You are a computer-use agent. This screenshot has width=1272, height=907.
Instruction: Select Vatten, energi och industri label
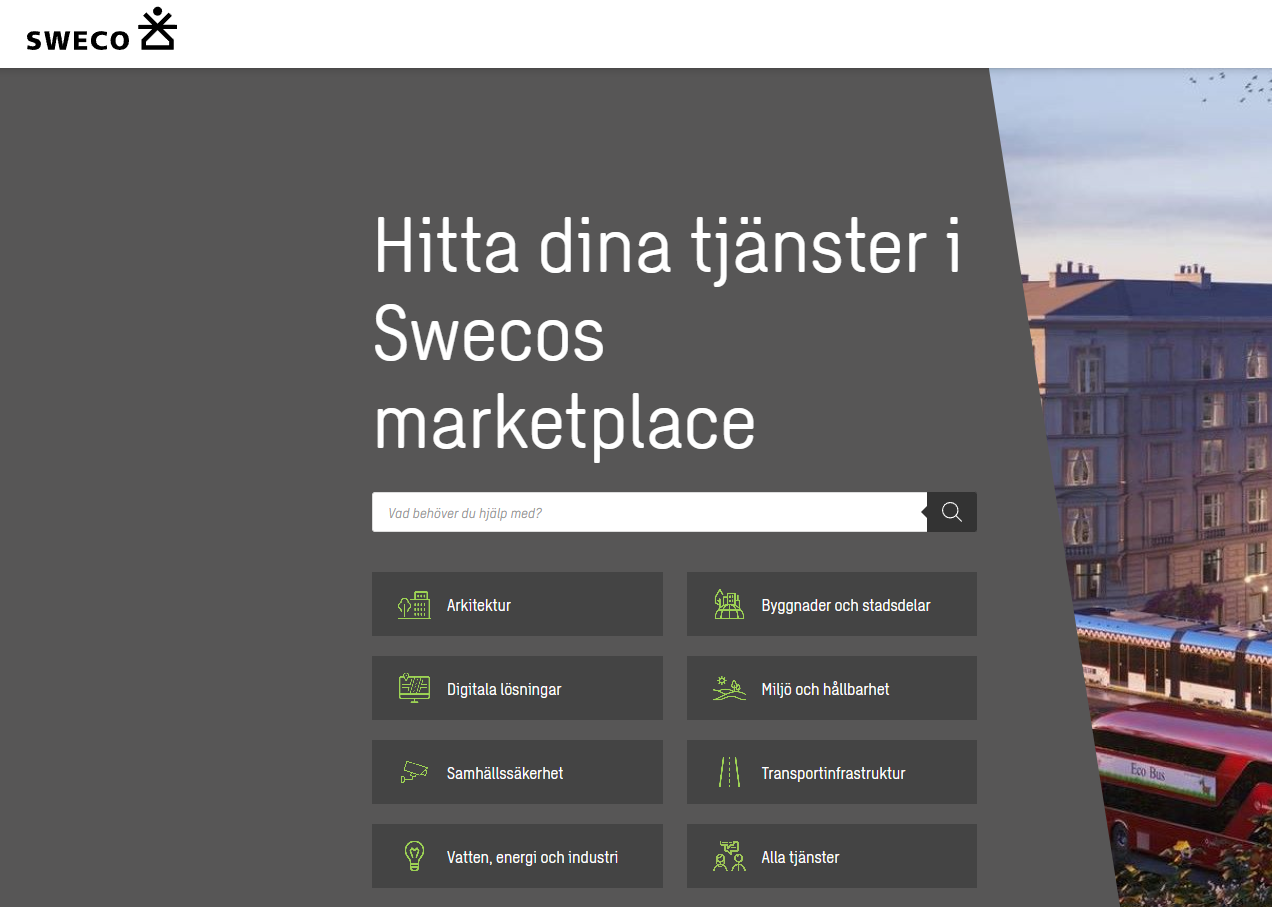point(532,857)
